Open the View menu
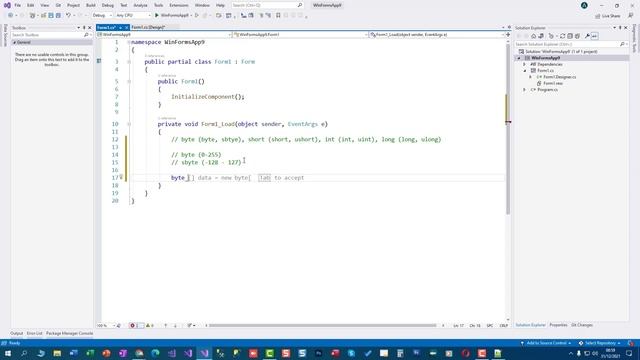 (44, 5)
